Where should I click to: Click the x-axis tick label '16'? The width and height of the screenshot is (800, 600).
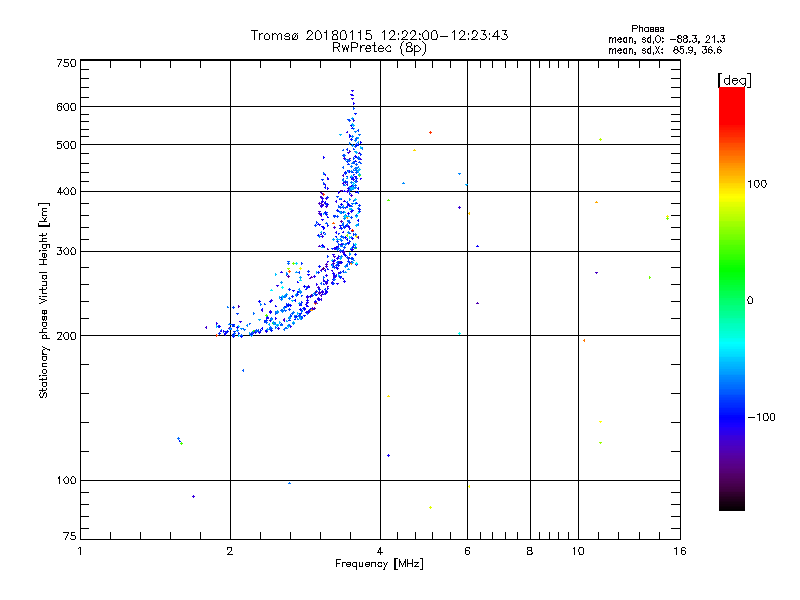tap(680, 551)
